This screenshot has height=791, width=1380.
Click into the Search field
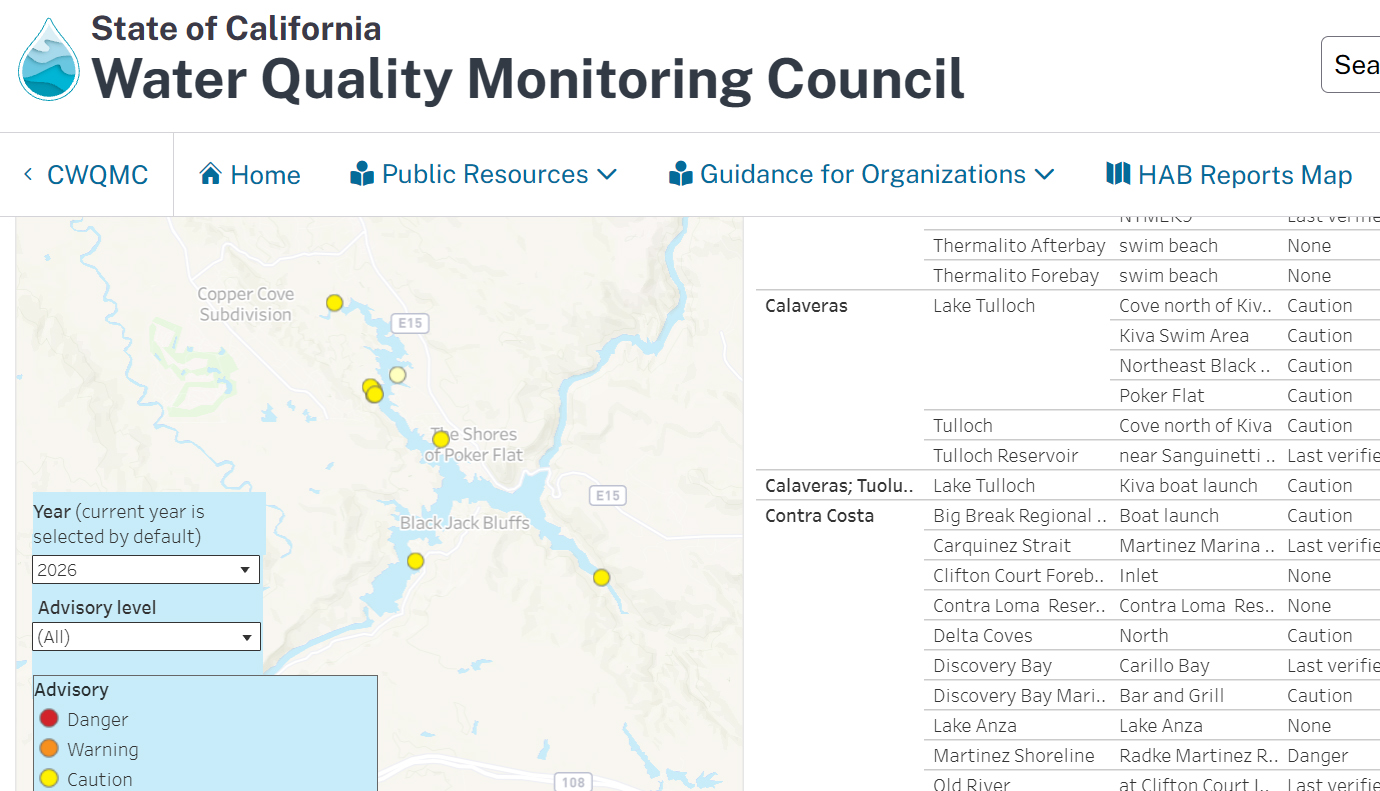[1351, 65]
